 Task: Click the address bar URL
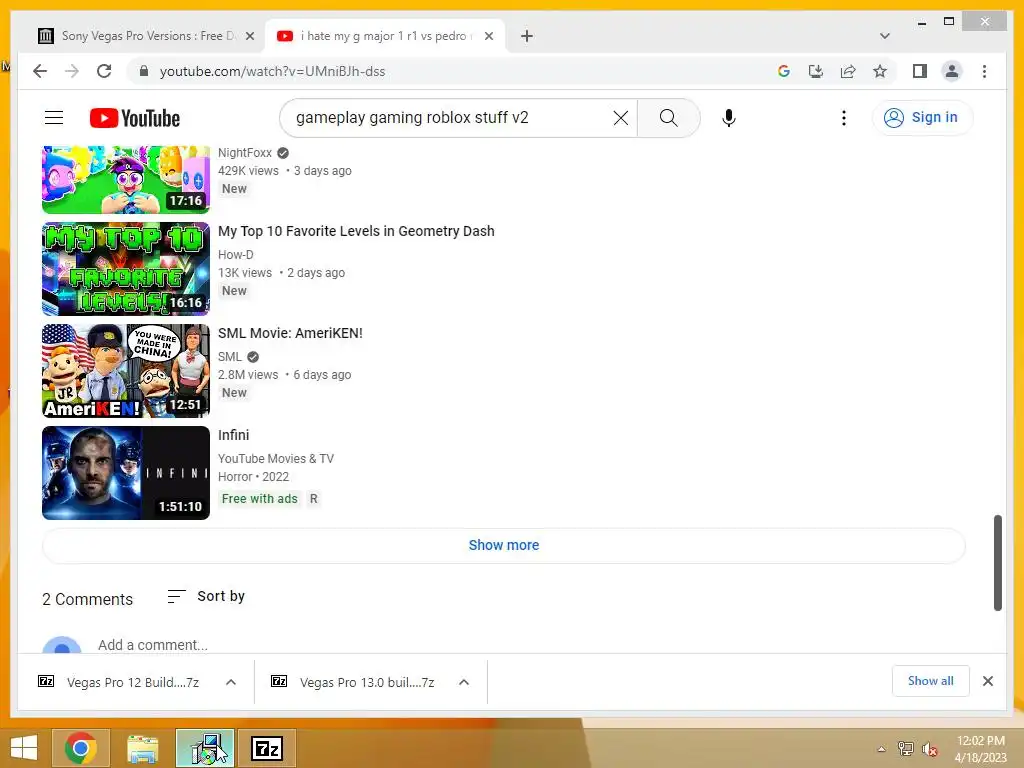tap(272, 71)
